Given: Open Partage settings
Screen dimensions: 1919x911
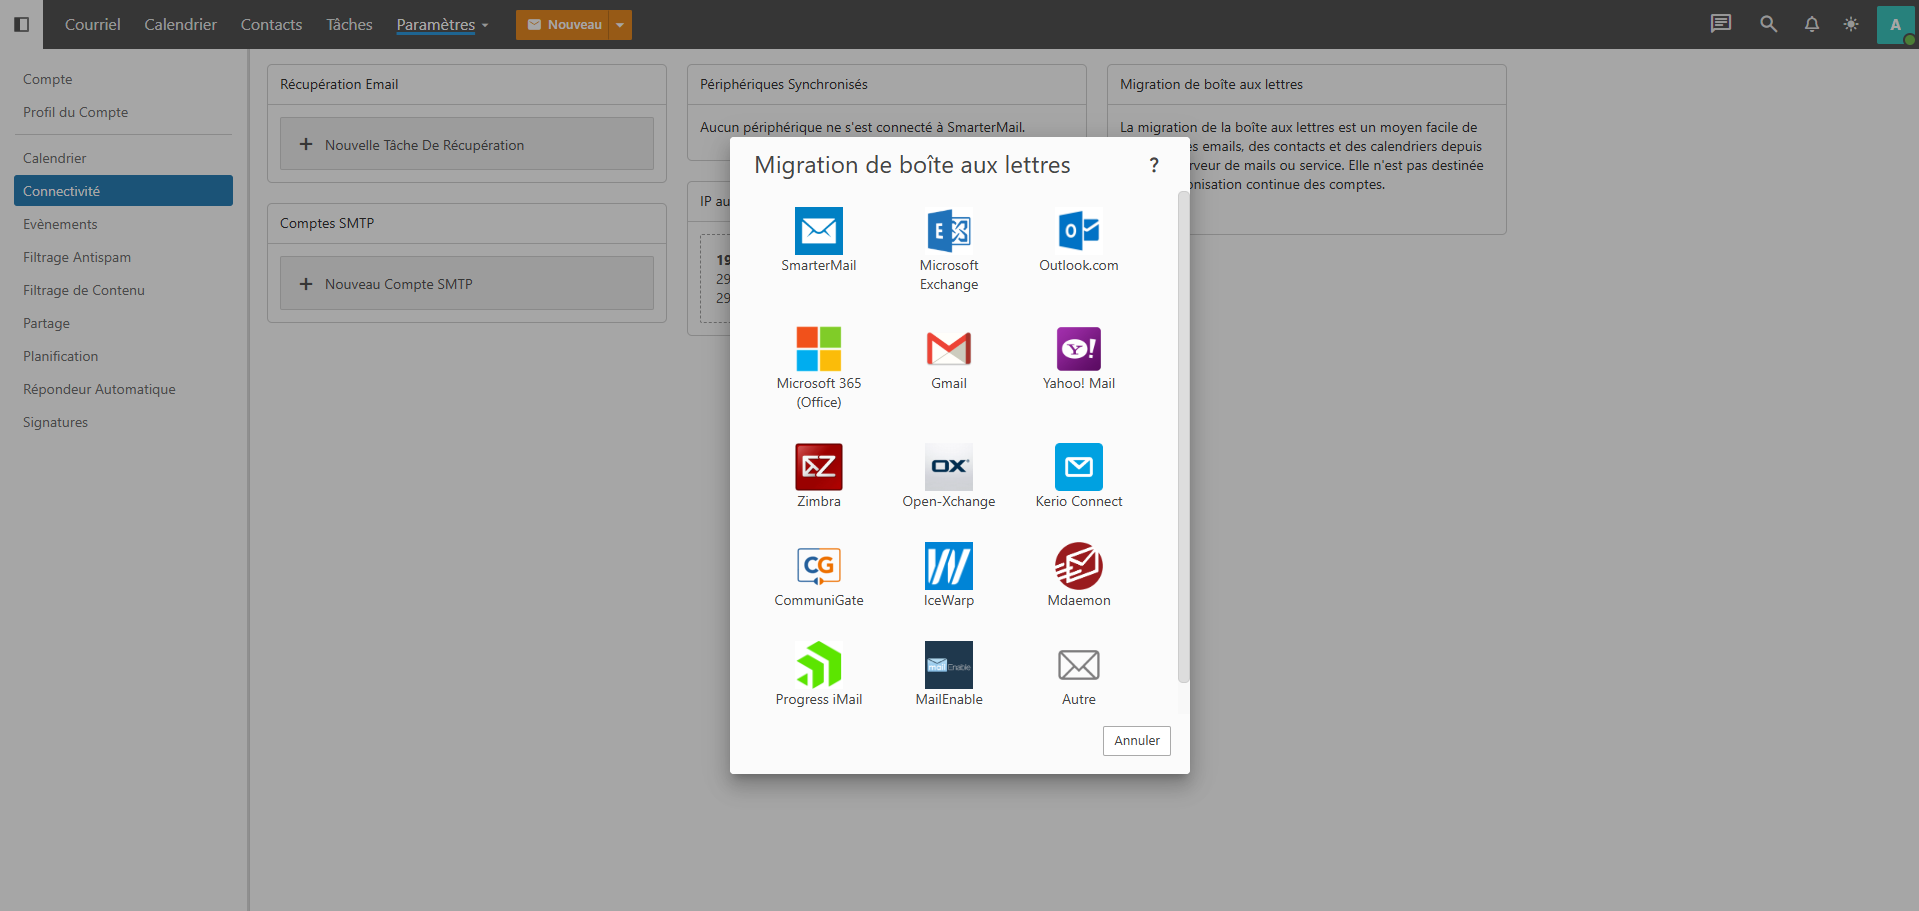Looking at the screenshot, I should click(x=123, y=323).
